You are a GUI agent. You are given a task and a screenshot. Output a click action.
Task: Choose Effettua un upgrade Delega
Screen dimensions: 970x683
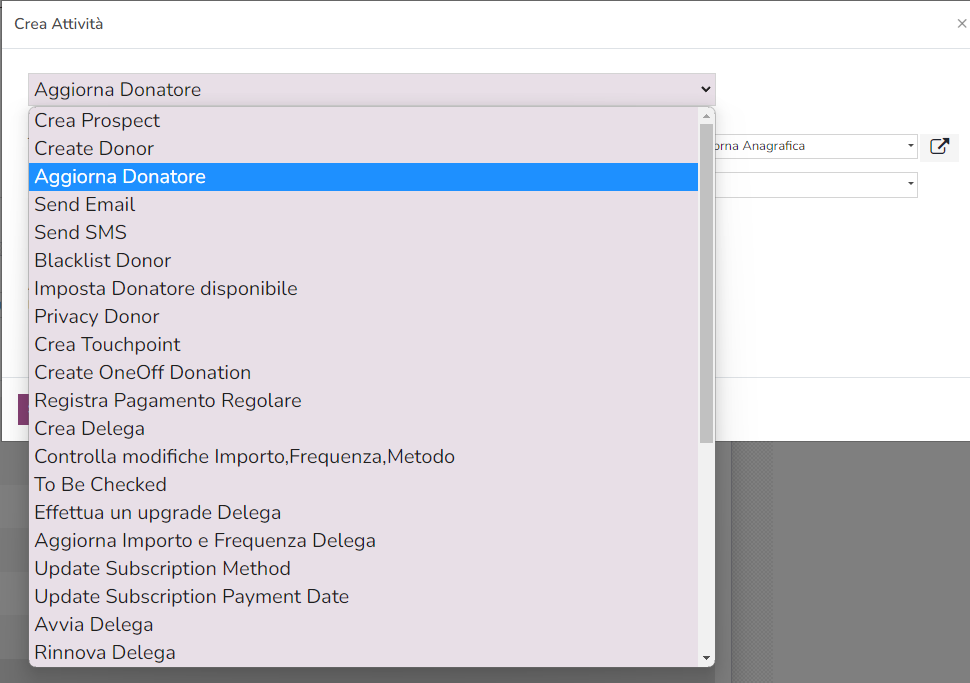(158, 513)
